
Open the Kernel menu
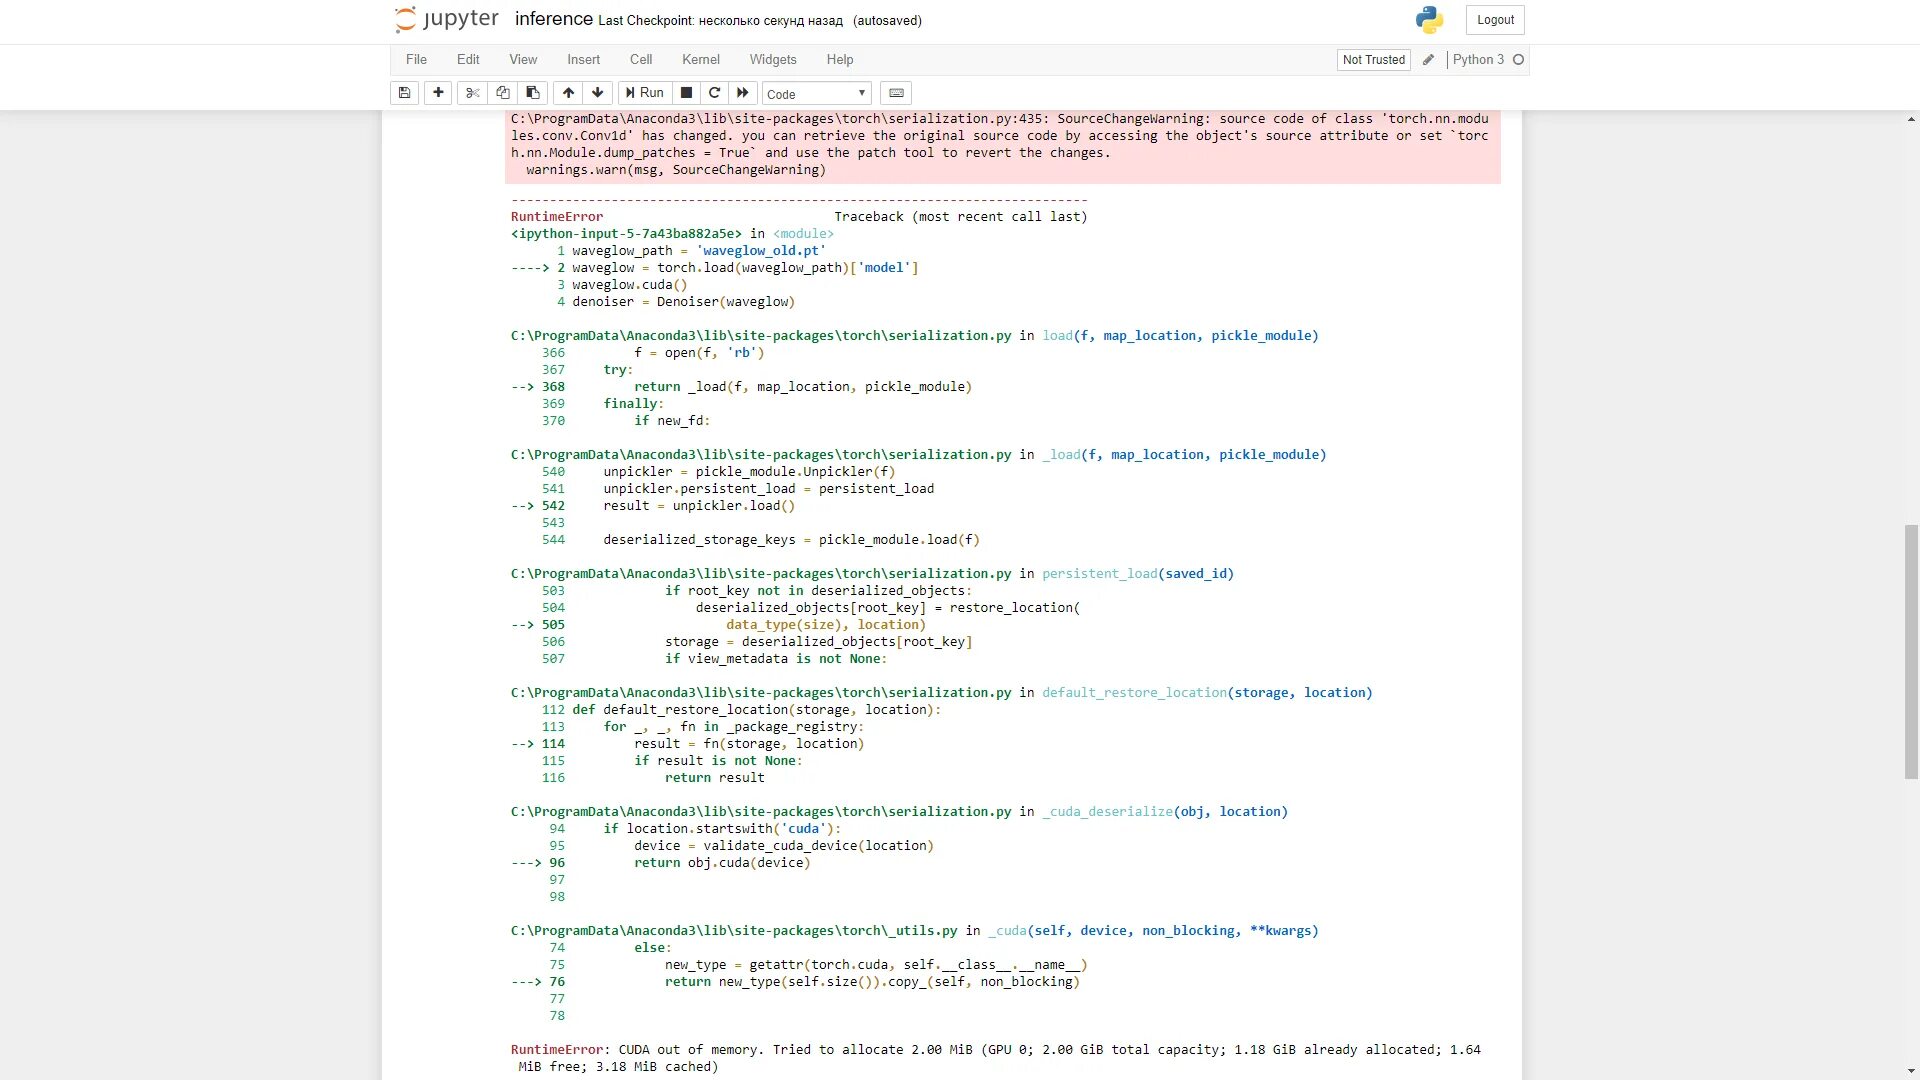pyautogui.click(x=700, y=59)
